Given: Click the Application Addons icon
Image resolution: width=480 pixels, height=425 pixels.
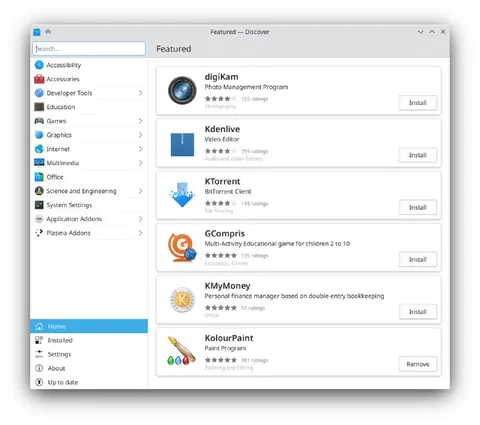Looking at the screenshot, I should click(x=39, y=219).
